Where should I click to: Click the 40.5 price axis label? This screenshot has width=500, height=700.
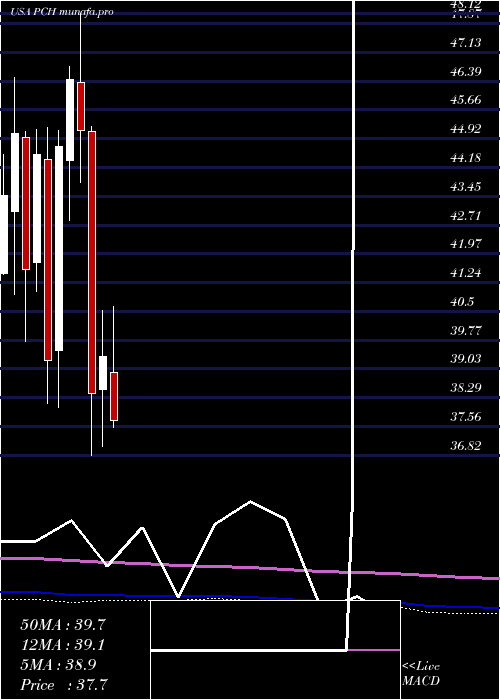point(462,302)
